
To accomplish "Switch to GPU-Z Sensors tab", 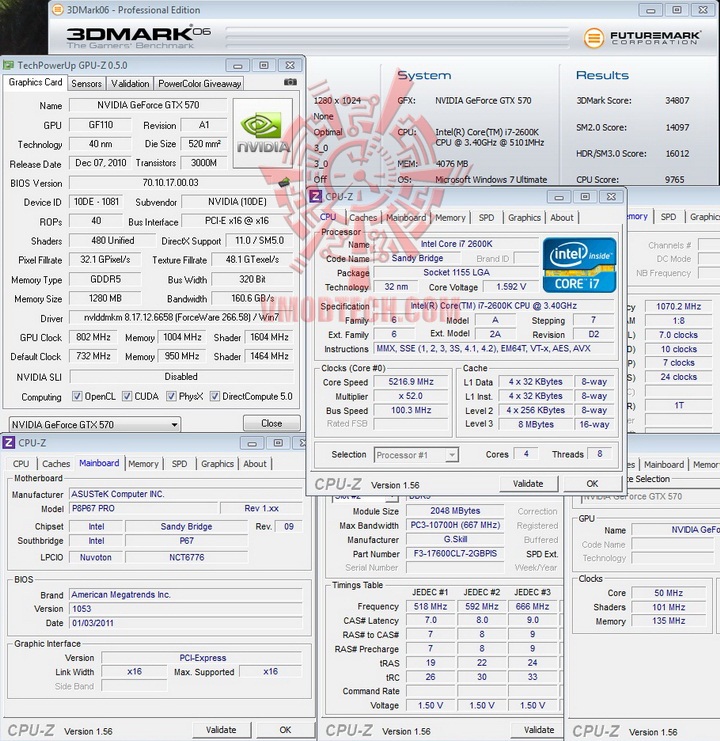I will point(86,84).
